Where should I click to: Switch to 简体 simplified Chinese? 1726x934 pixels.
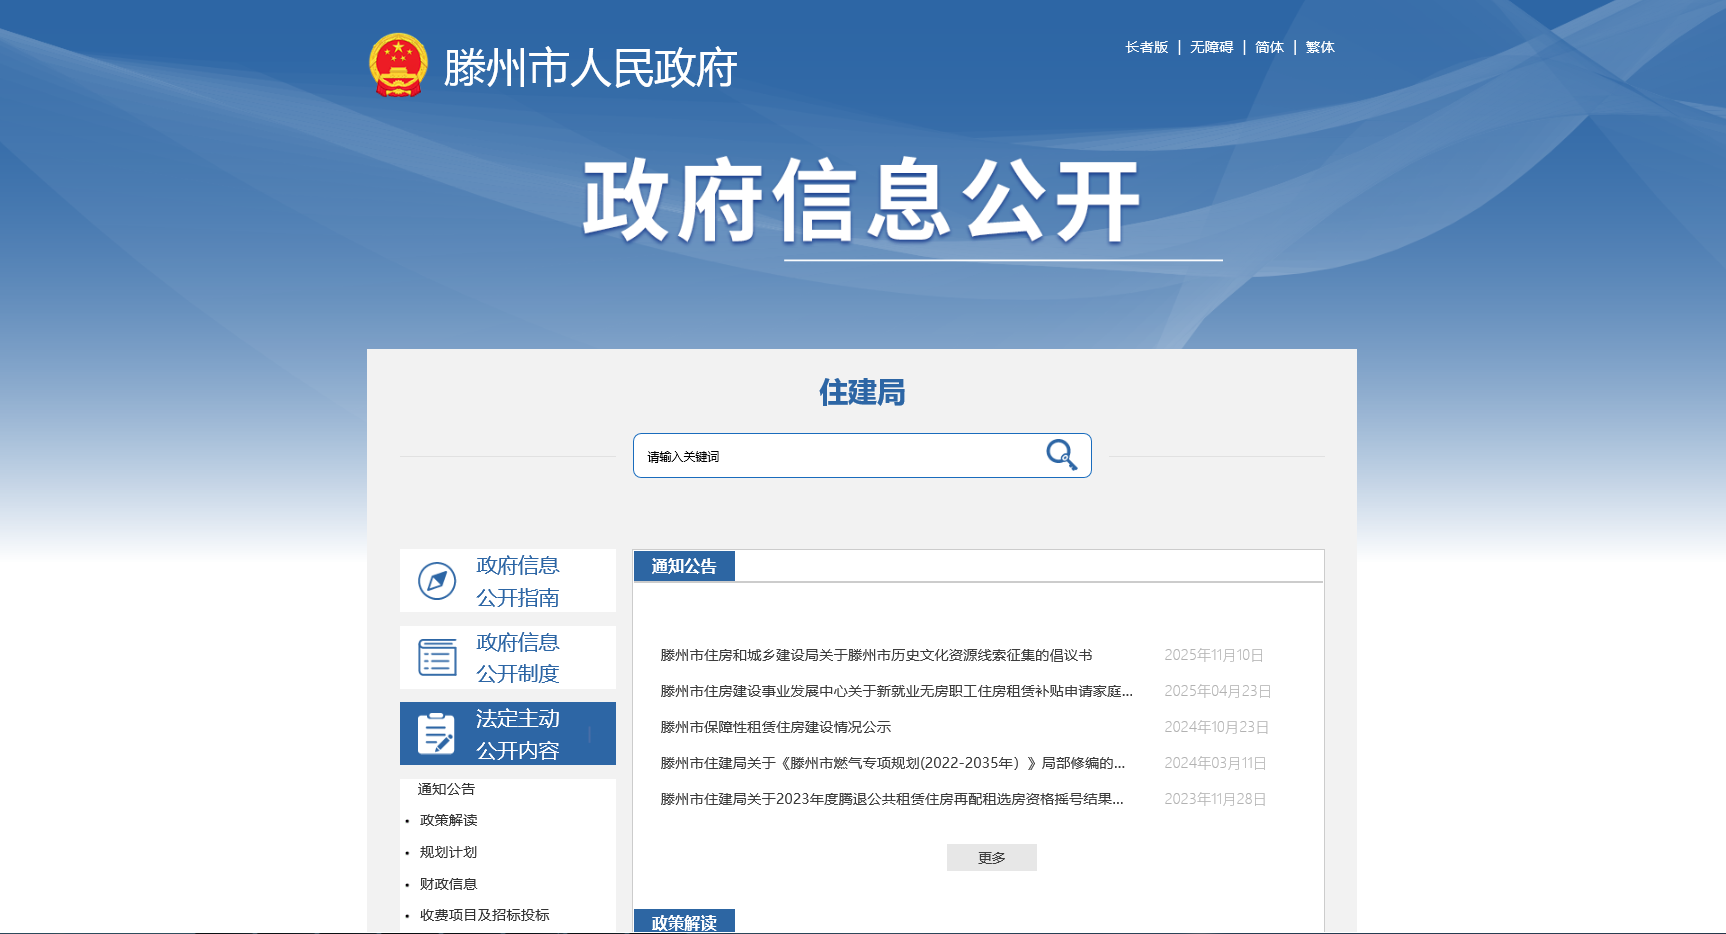1269,47
